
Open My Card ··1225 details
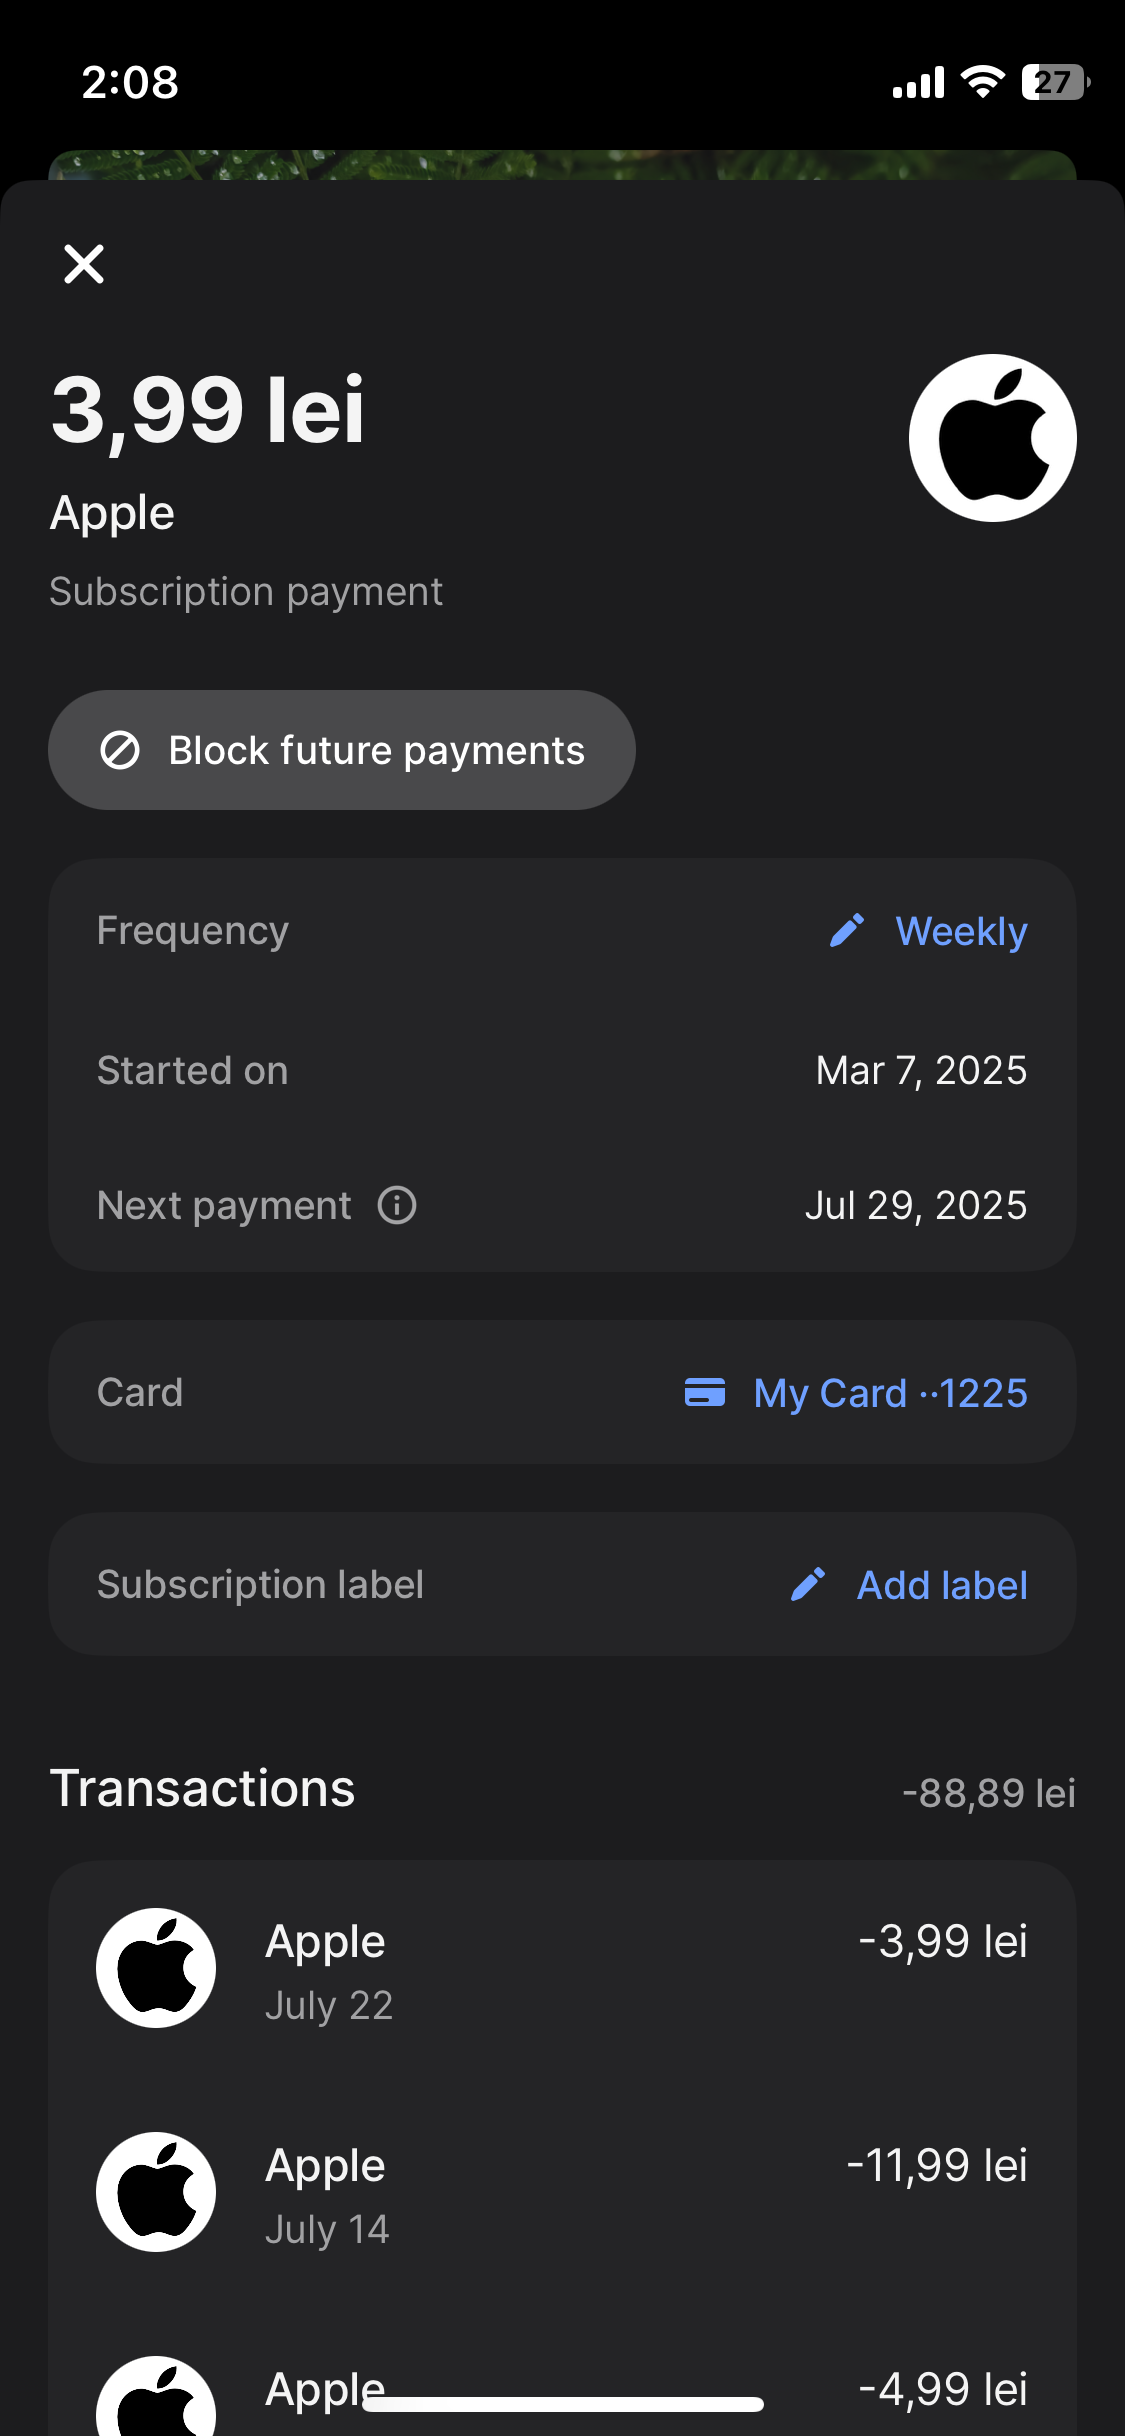point(890,1393)
